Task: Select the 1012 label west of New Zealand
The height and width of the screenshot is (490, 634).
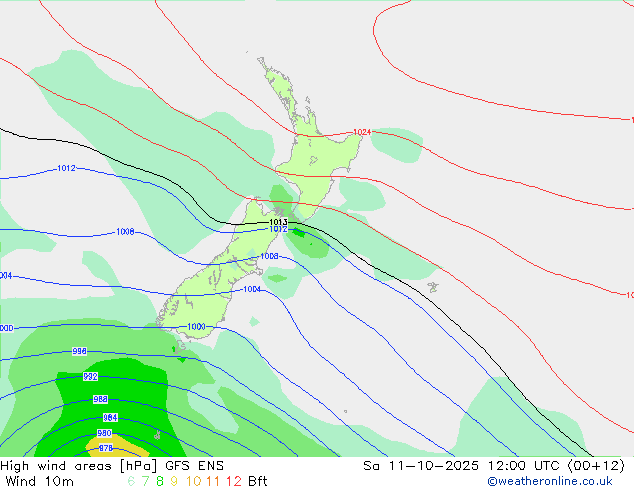Action: pyautogui.click(x=66, y=168)
